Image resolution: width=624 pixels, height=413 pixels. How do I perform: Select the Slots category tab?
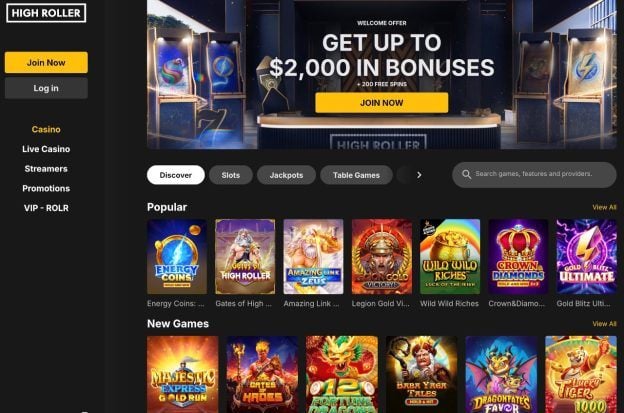(x=231, y=175)
